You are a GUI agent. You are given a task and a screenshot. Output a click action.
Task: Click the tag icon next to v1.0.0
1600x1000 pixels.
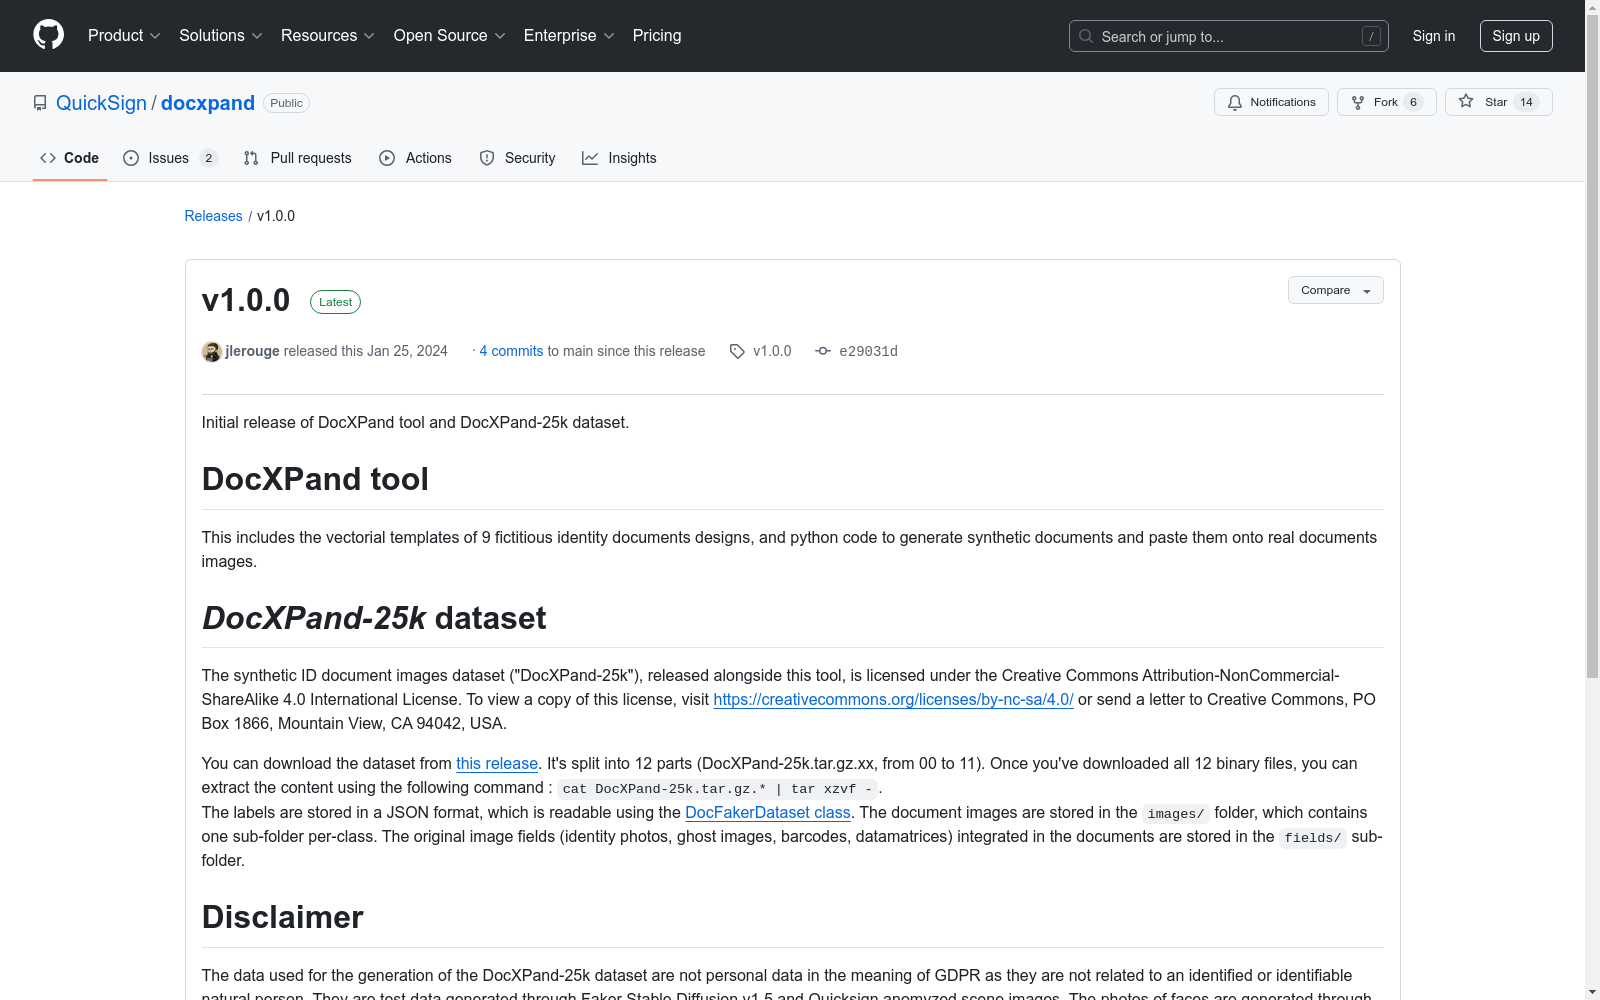[x=737, y=351]
